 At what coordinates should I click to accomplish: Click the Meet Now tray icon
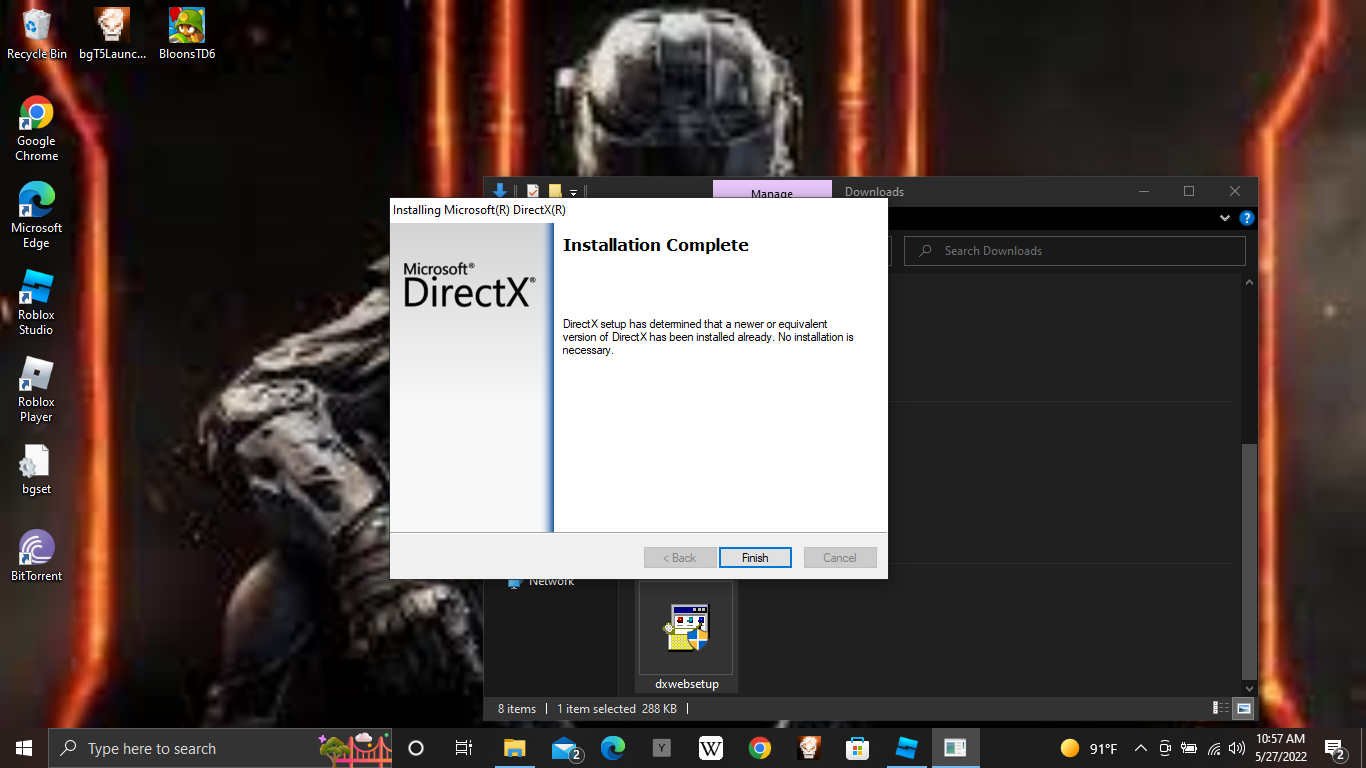coord(1165,748)
